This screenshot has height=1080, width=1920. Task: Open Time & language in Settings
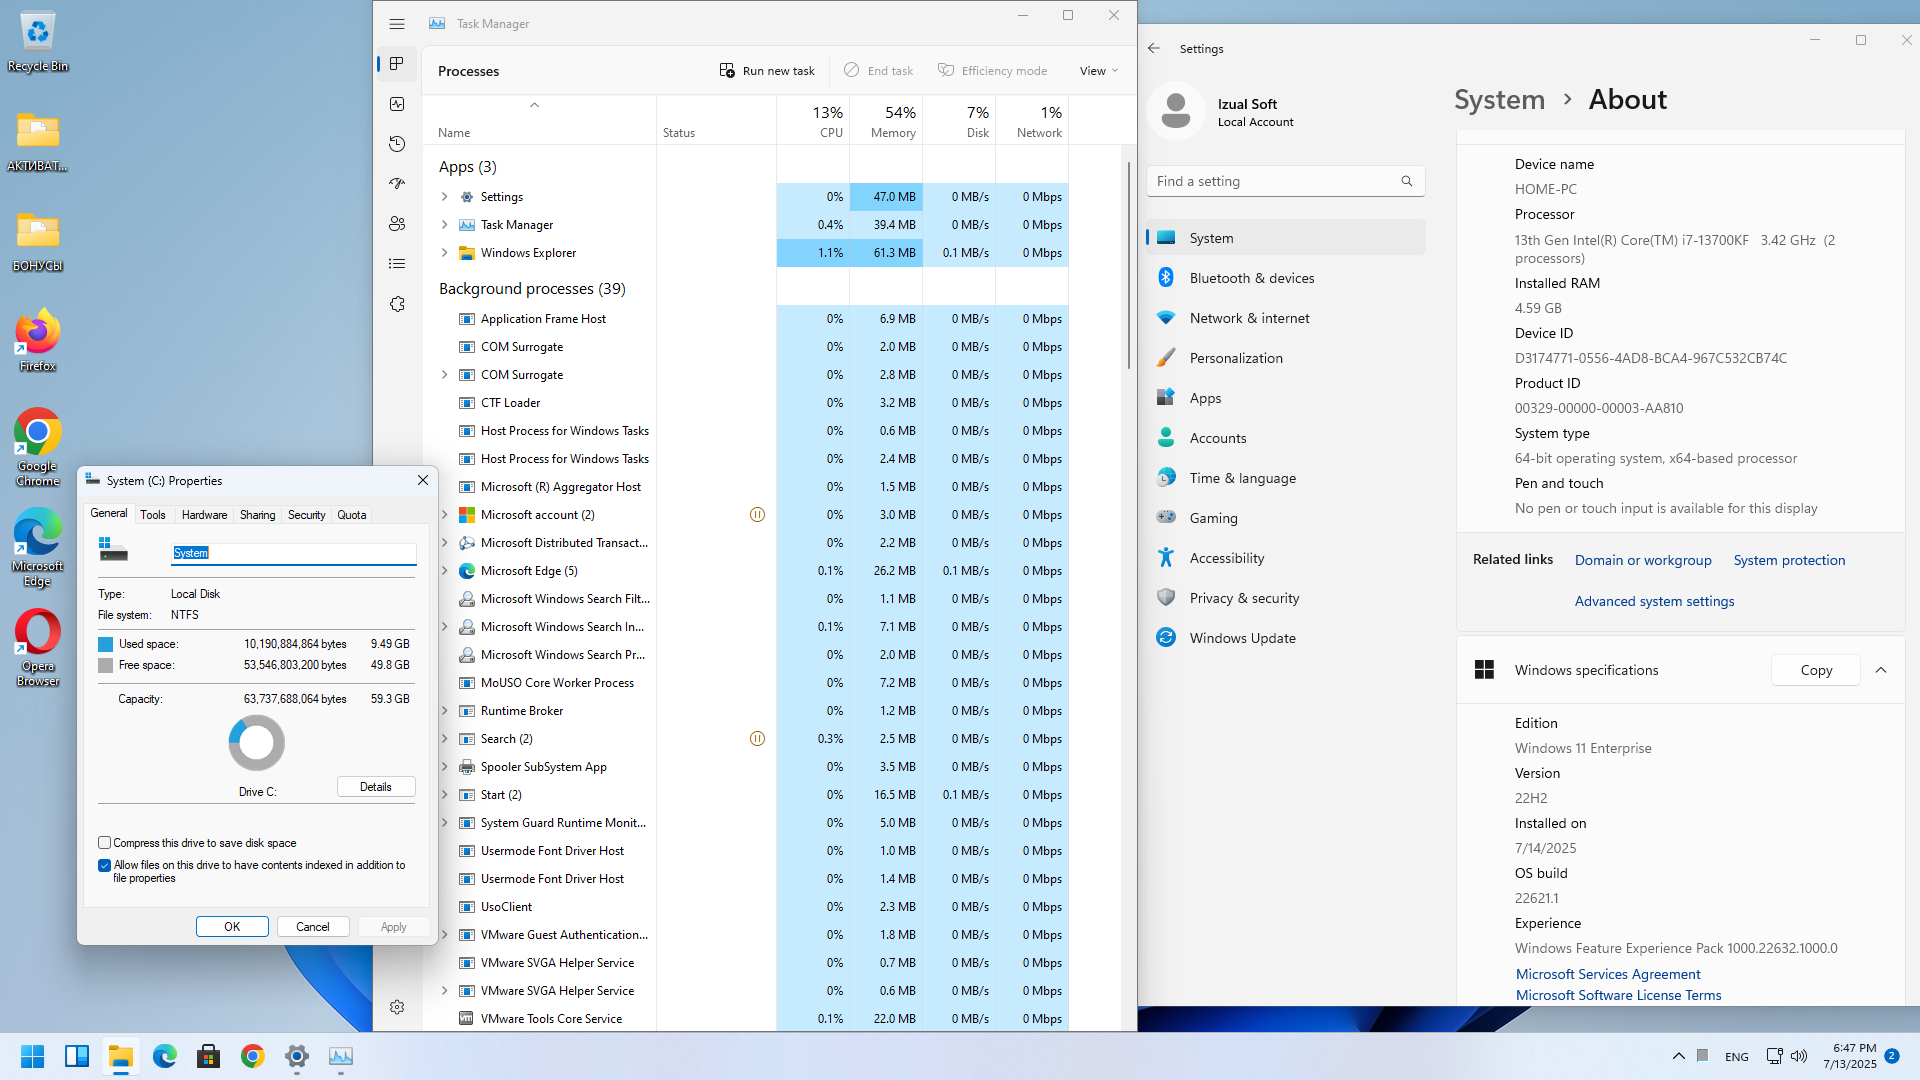(1285, 478)
